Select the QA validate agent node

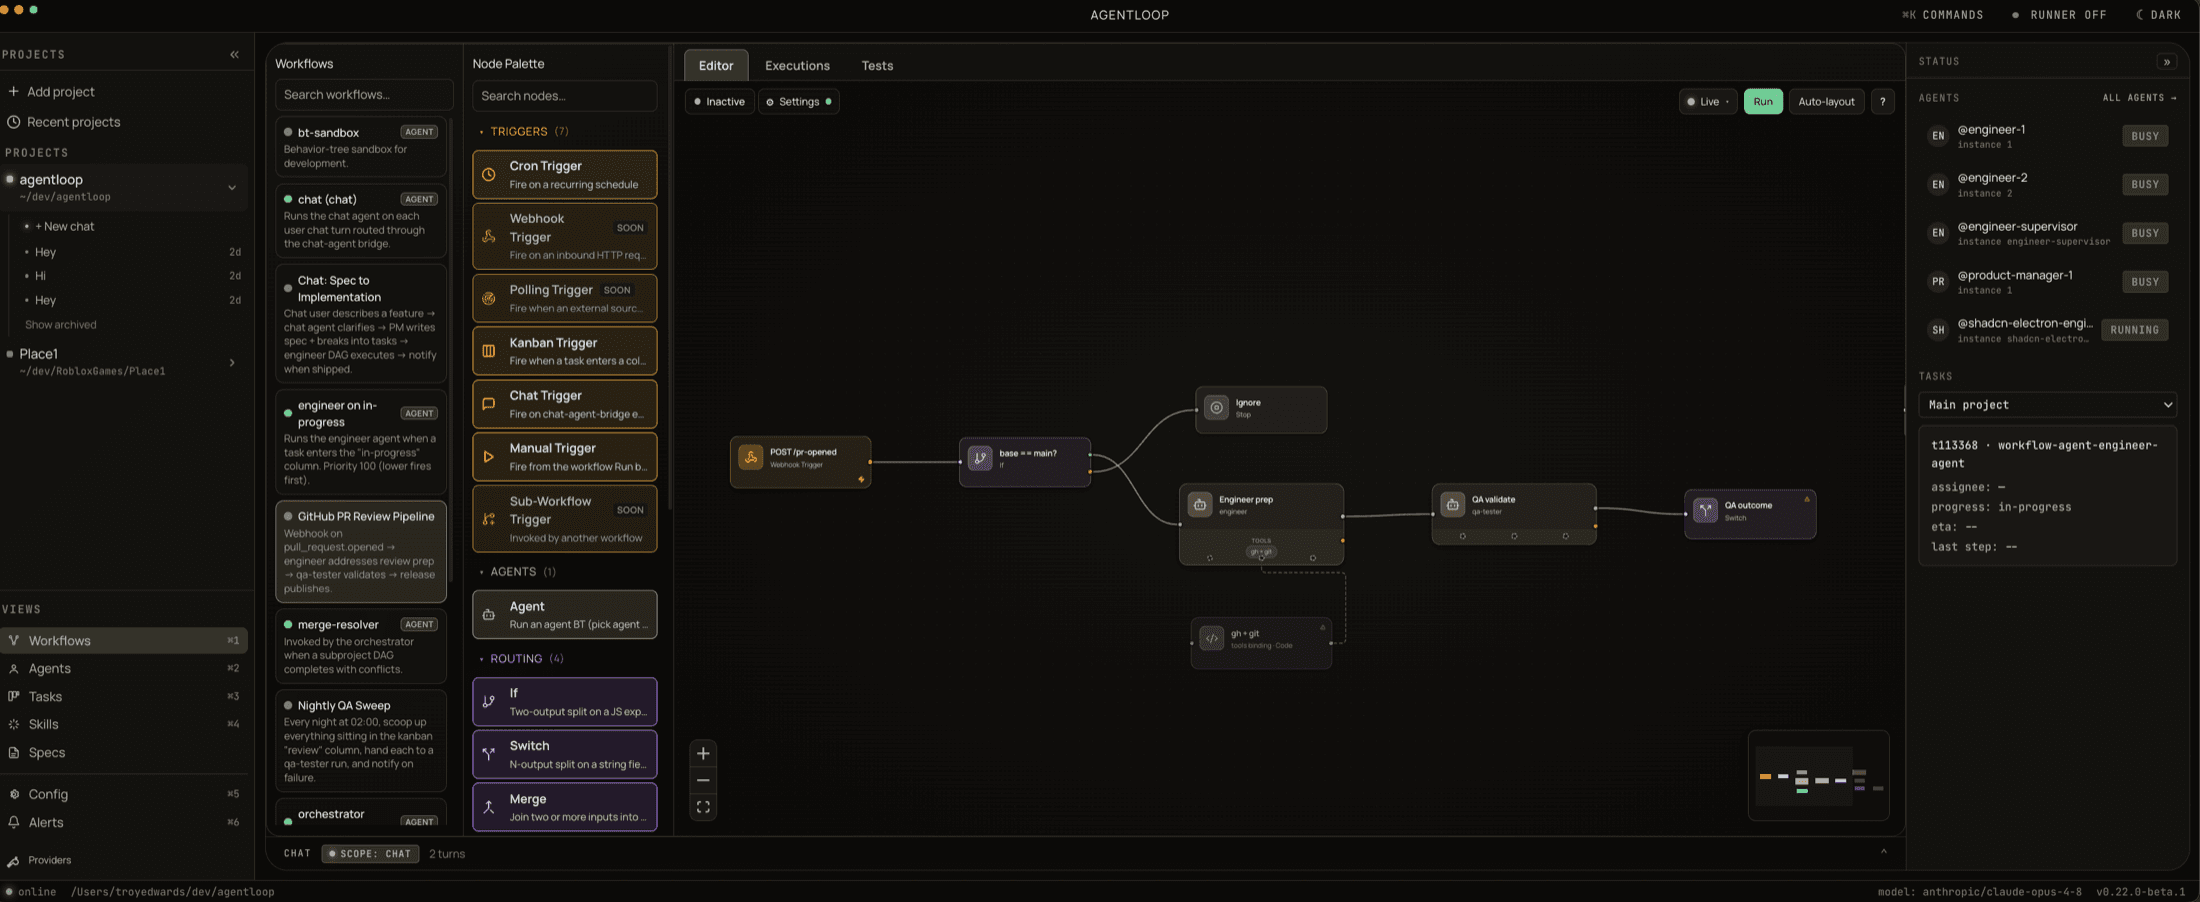click(1514, 514)
